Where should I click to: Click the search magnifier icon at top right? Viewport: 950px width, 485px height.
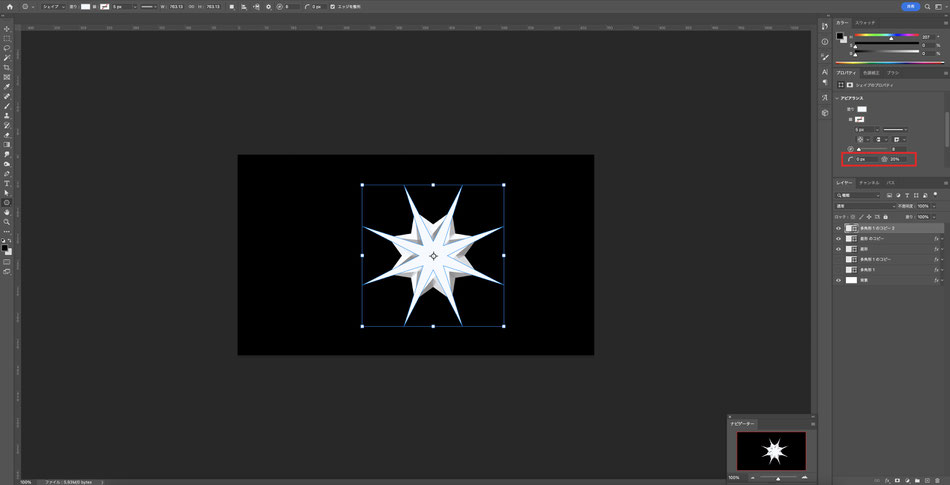(928, 6)
